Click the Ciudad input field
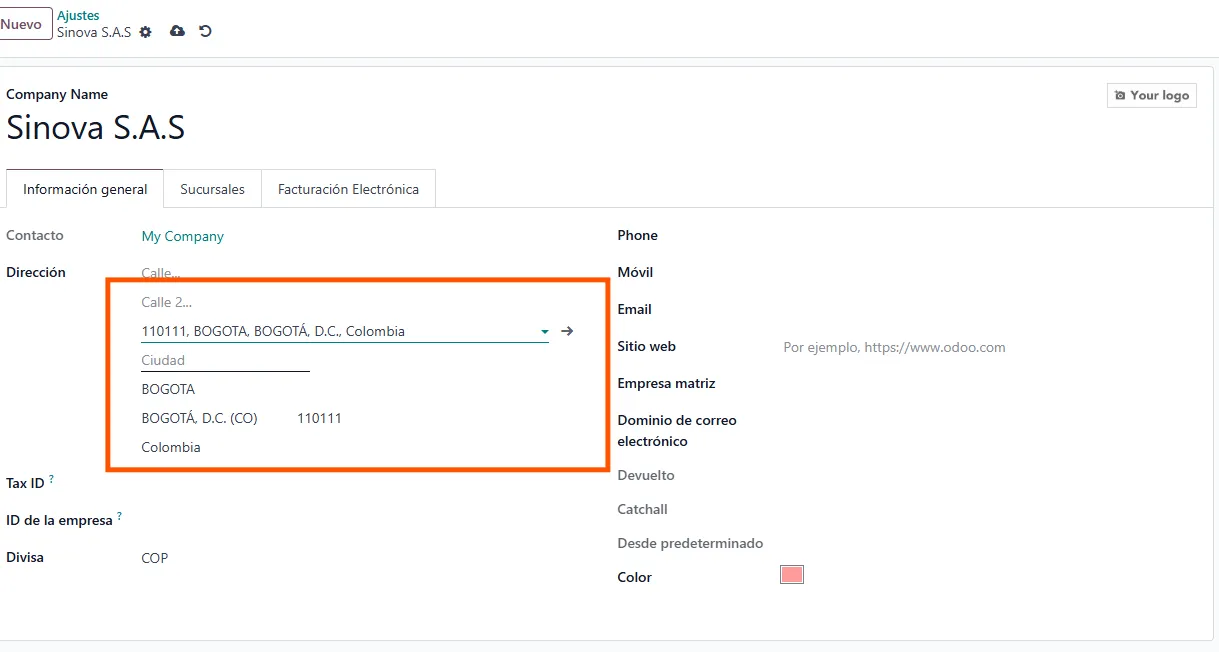This screenshot has width=1219, height=652. pyautogui.click(x=226, y=360)
